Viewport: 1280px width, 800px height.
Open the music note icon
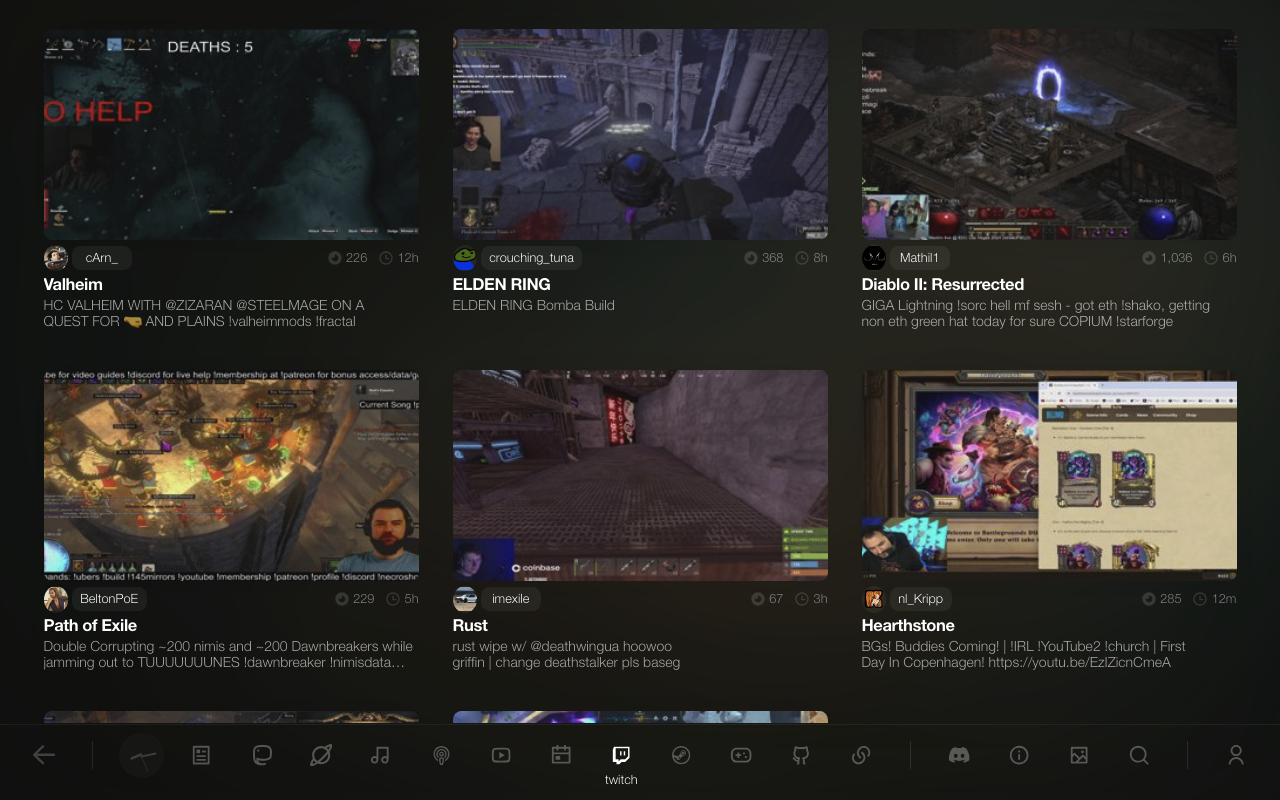pos(380,755)
